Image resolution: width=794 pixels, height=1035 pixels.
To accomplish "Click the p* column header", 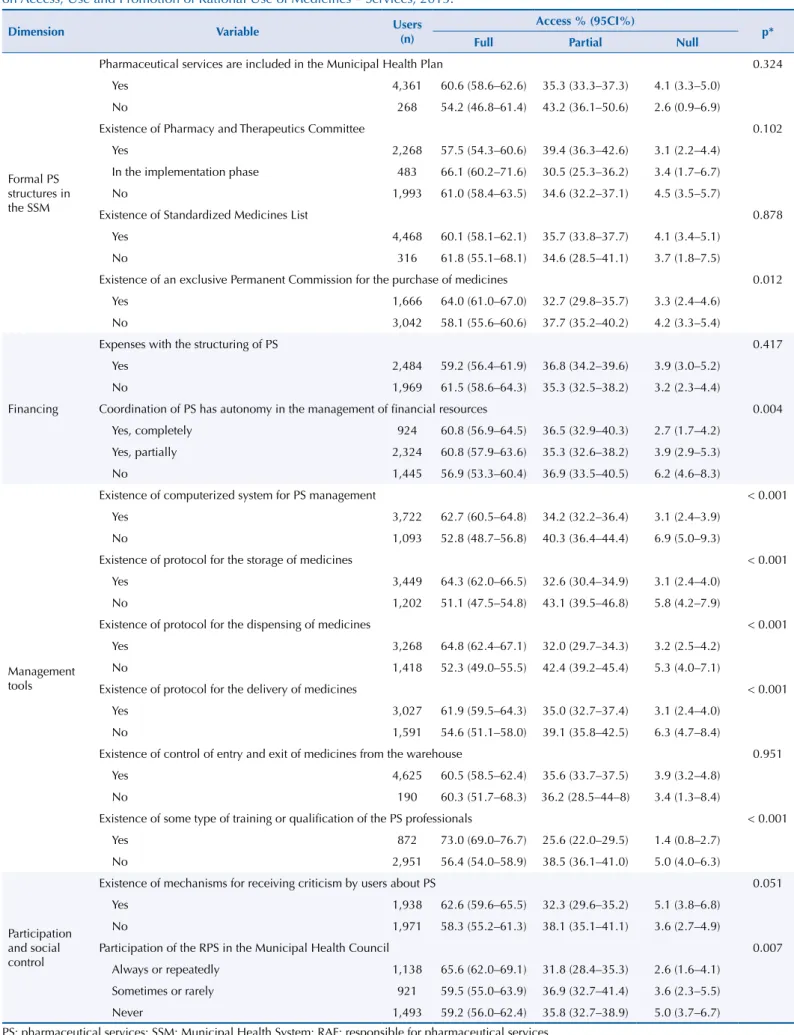I will (x=768, y=32).
